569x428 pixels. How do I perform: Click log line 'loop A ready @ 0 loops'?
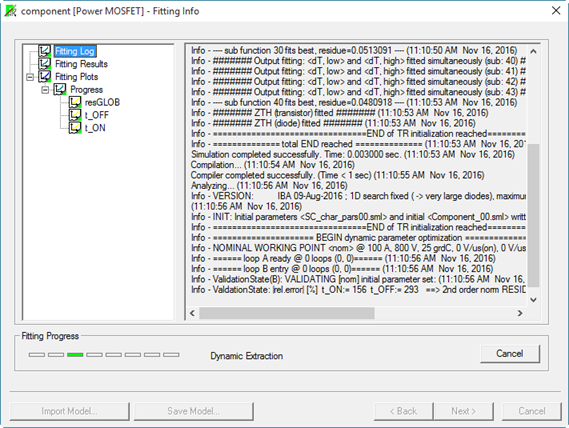click(343, 258)
